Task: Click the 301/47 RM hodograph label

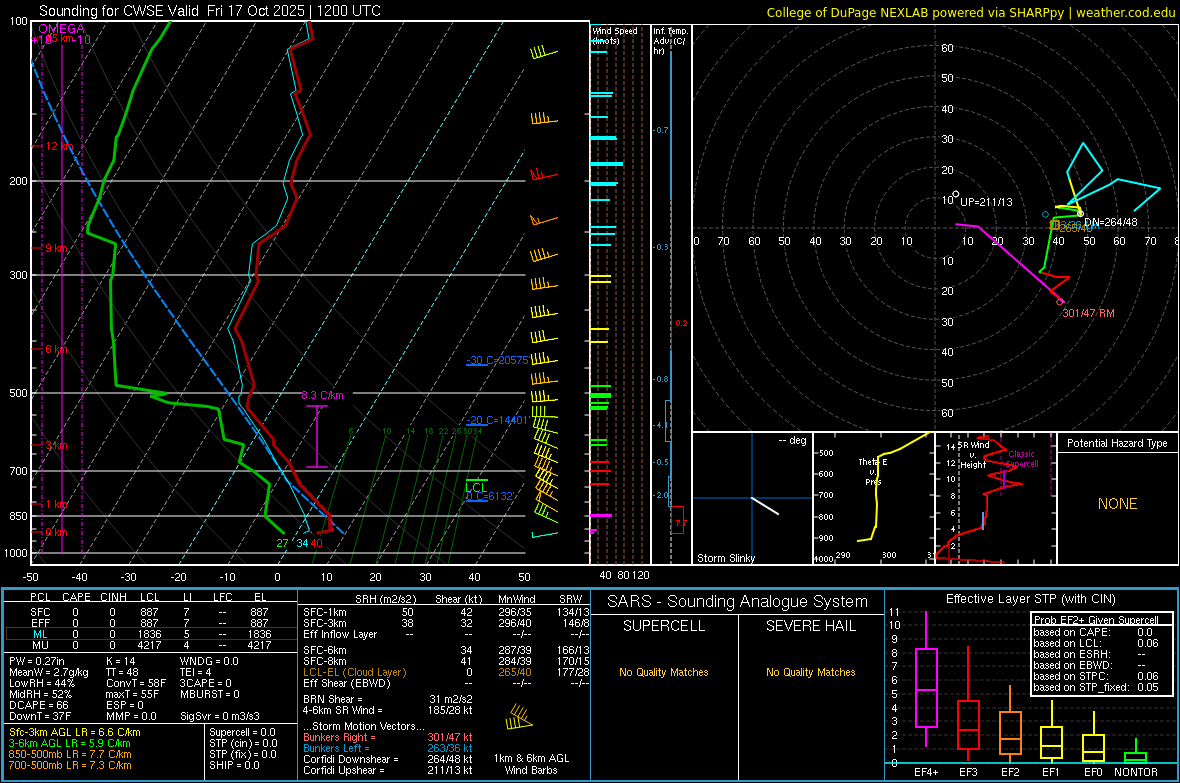Action: 1088,313
